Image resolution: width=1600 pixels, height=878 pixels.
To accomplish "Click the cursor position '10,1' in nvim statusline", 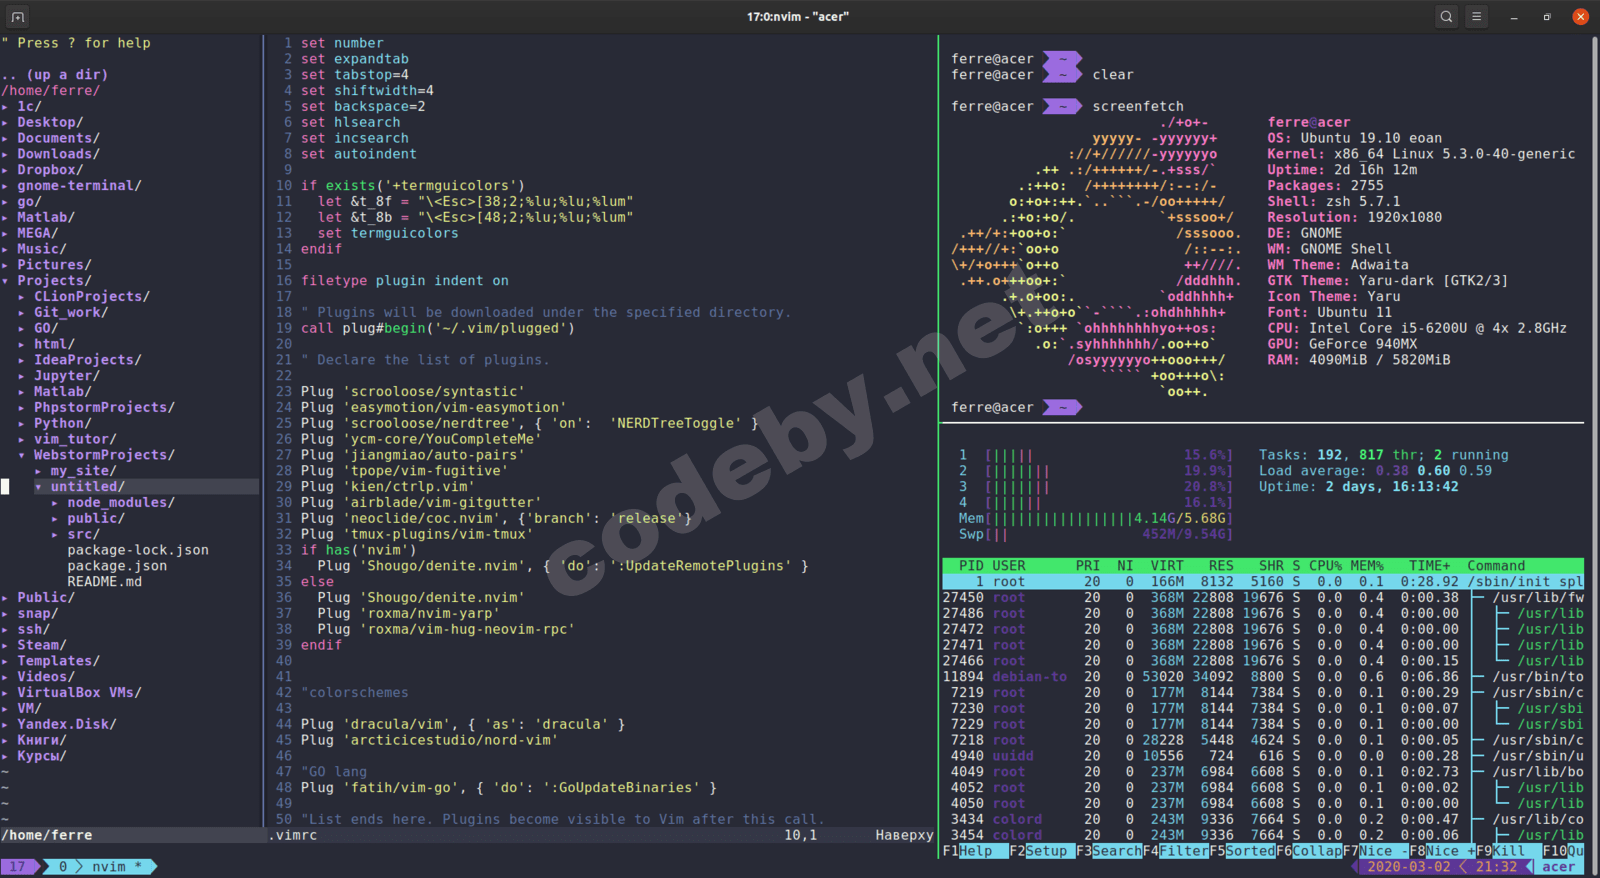I will (800, 835).
